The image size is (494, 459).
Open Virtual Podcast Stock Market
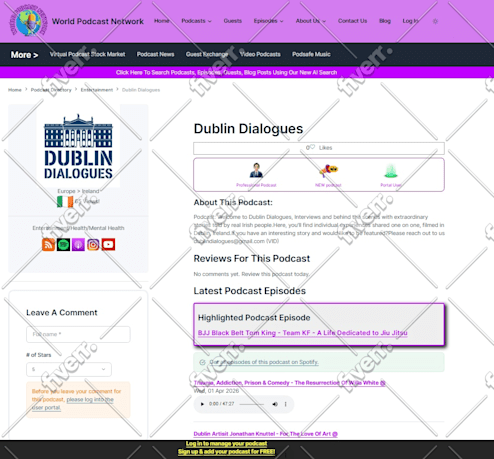88,54
